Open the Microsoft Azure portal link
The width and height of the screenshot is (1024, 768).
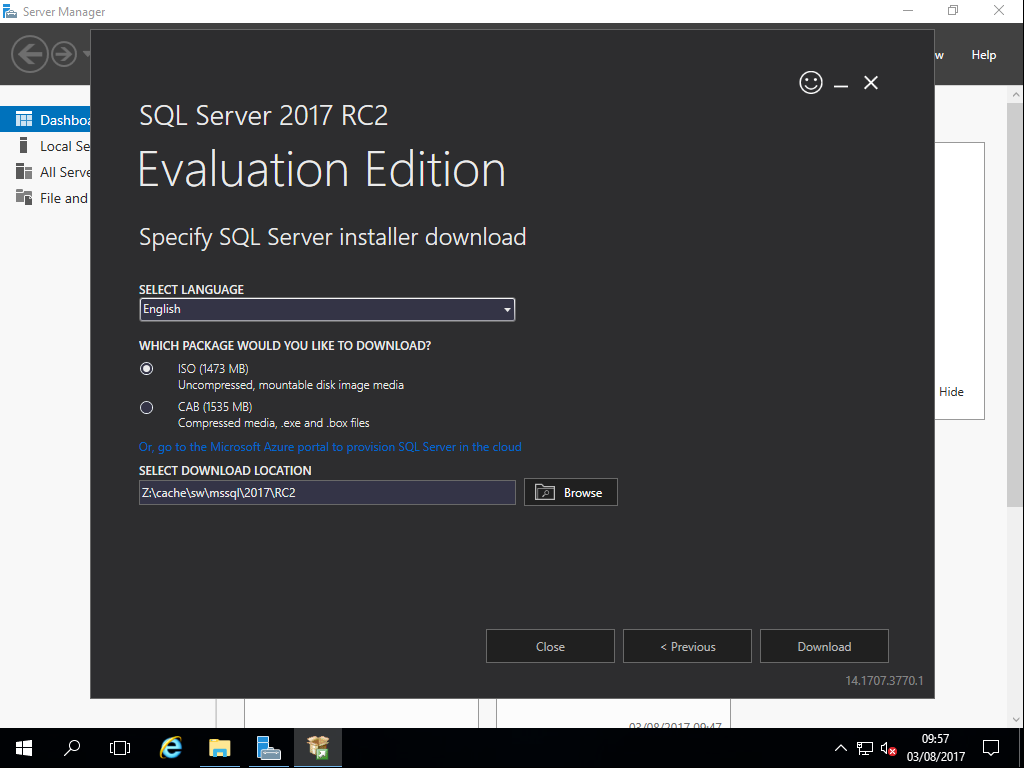330,447
